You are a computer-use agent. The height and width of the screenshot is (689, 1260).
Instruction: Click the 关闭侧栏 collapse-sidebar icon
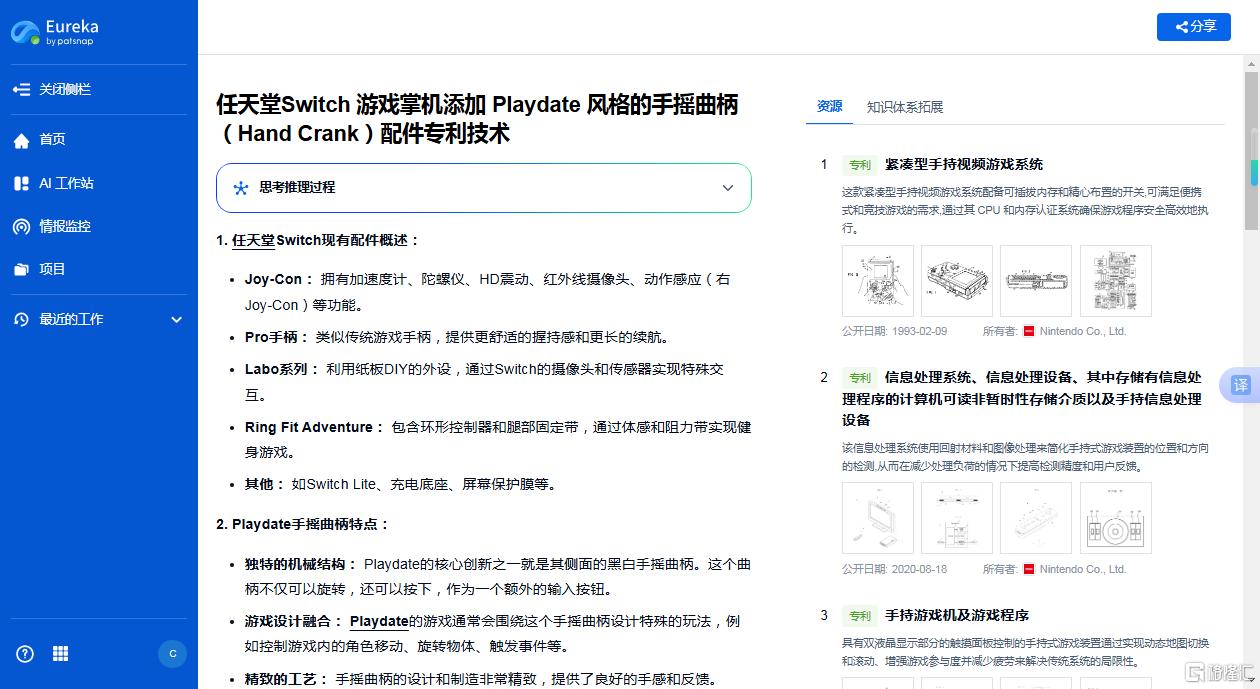(x=21, y=90)
